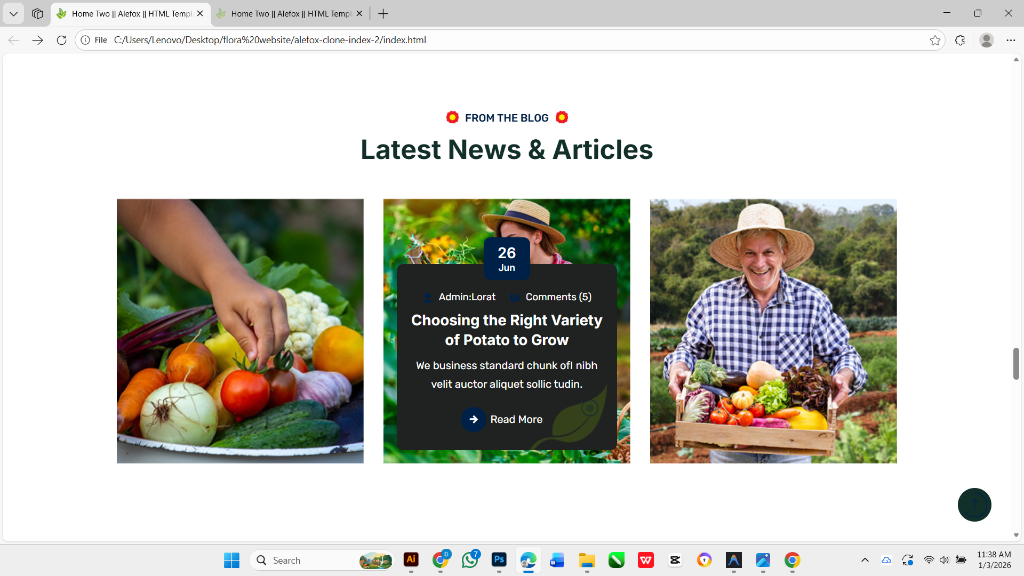Show hidden system tray icons

pyautogui.click(x=864, y=560)
